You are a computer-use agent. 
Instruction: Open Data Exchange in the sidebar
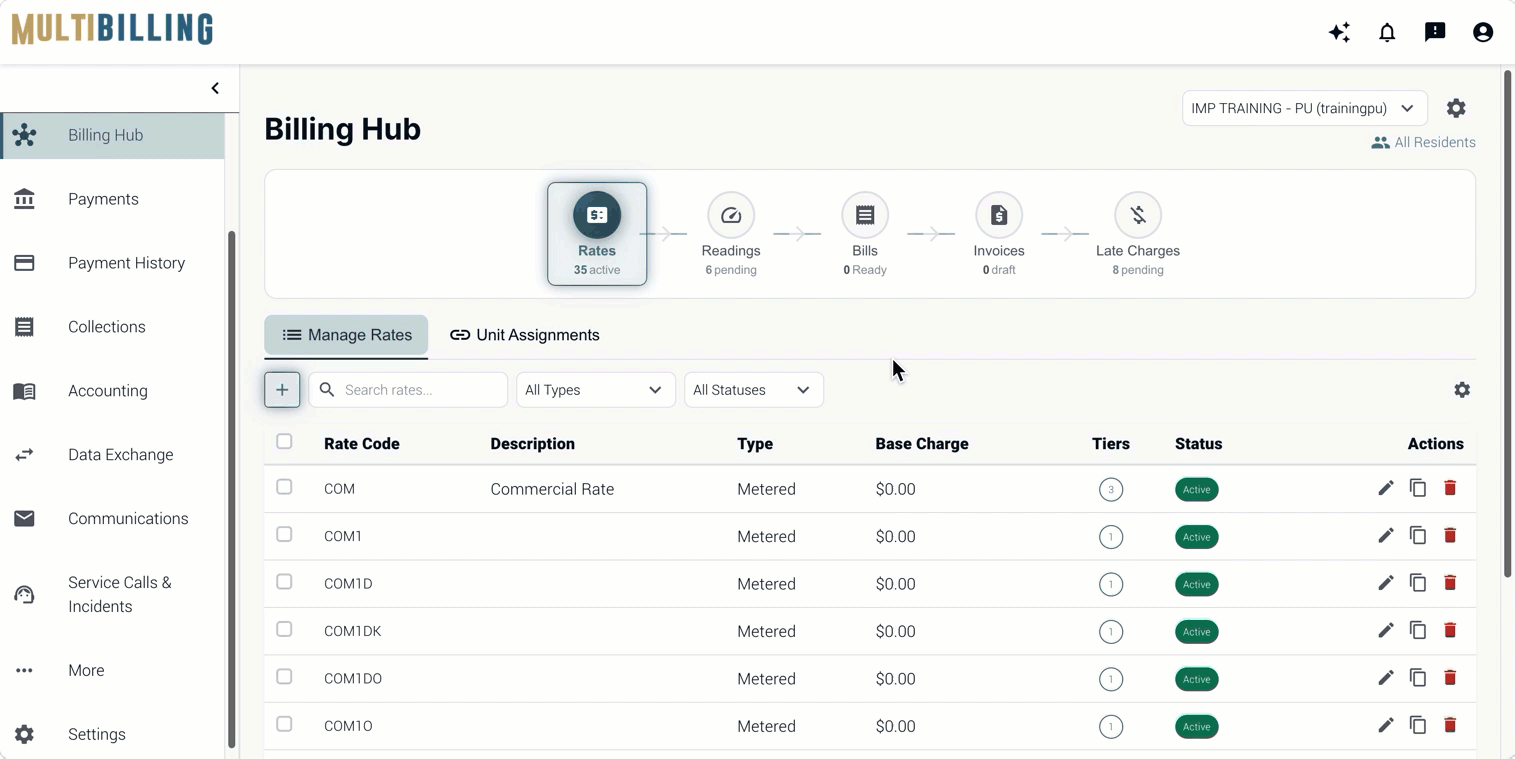[113, 455]
